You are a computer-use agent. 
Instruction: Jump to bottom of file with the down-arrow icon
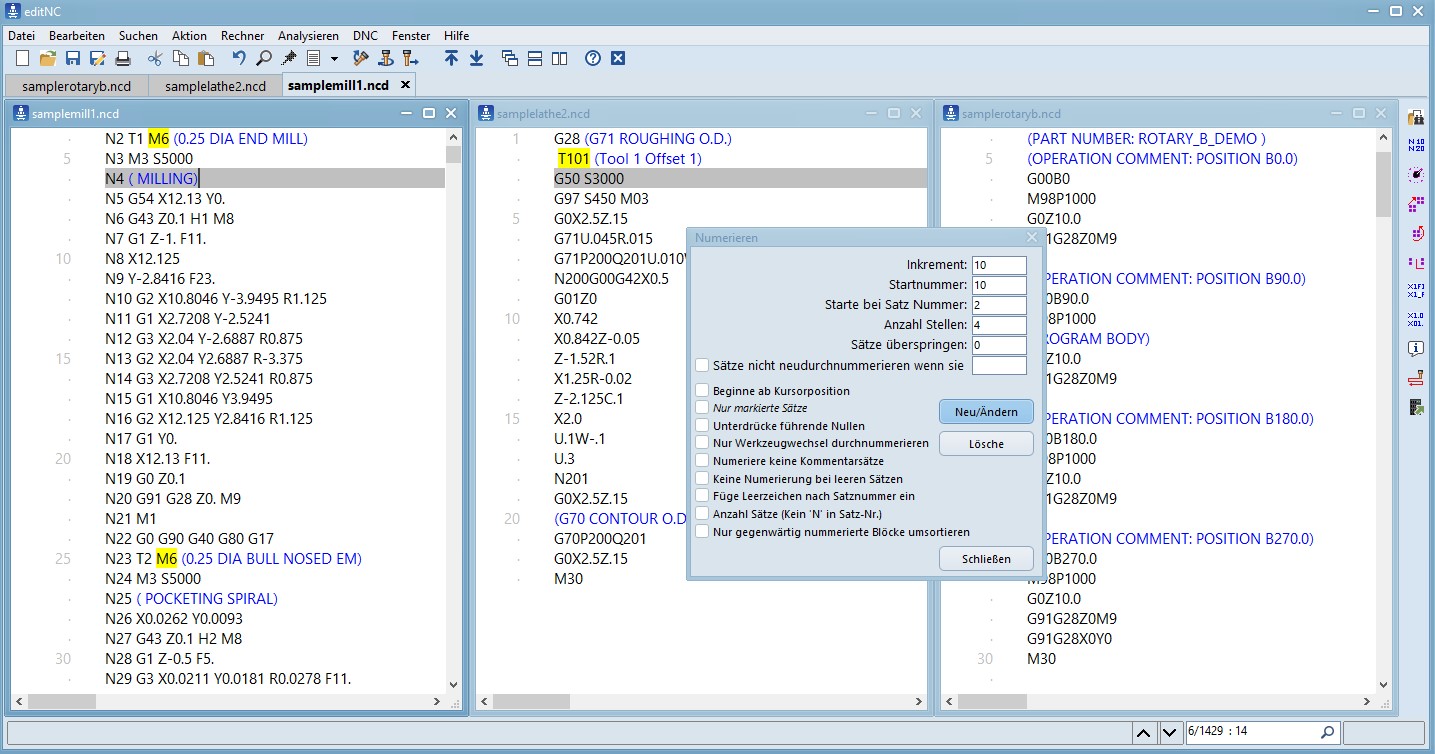pos(475,58)
